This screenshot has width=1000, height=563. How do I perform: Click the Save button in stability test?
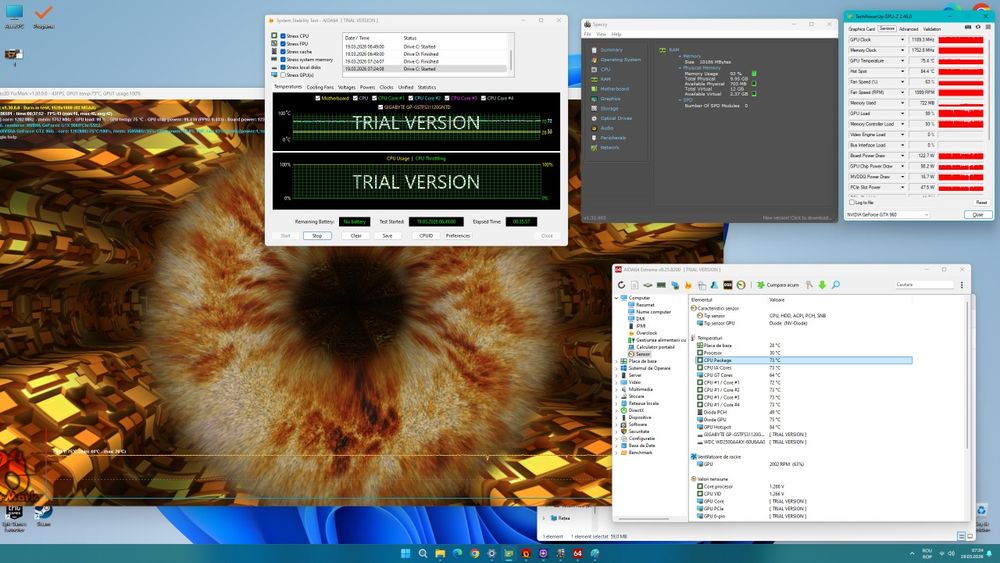387,236
